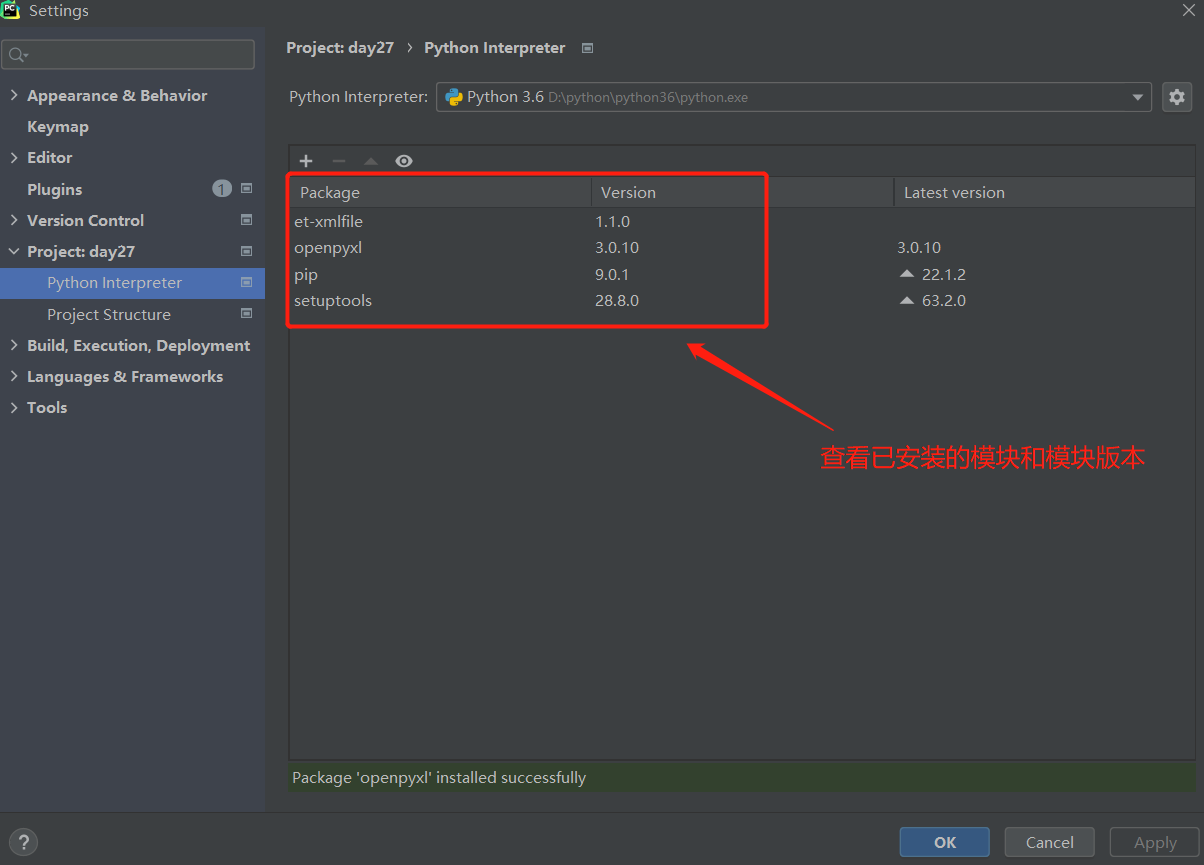
Task: Sort by Latest version column header
Action: 1044,192
